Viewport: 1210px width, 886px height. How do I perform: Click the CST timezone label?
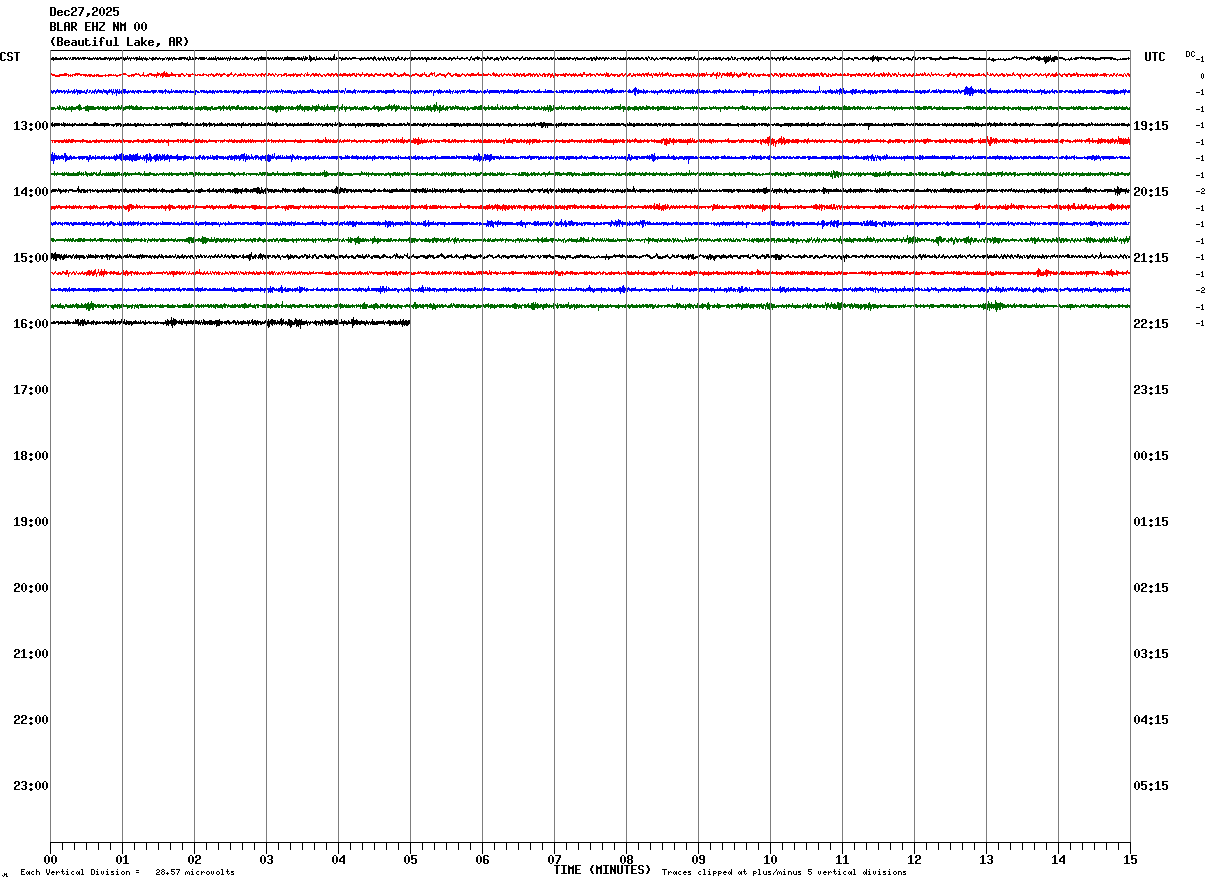[10, 57]
